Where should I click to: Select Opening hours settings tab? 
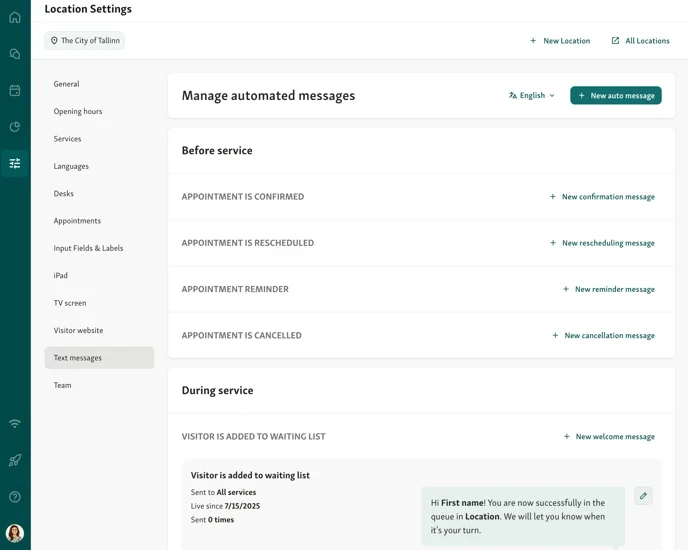click(78, 112)
